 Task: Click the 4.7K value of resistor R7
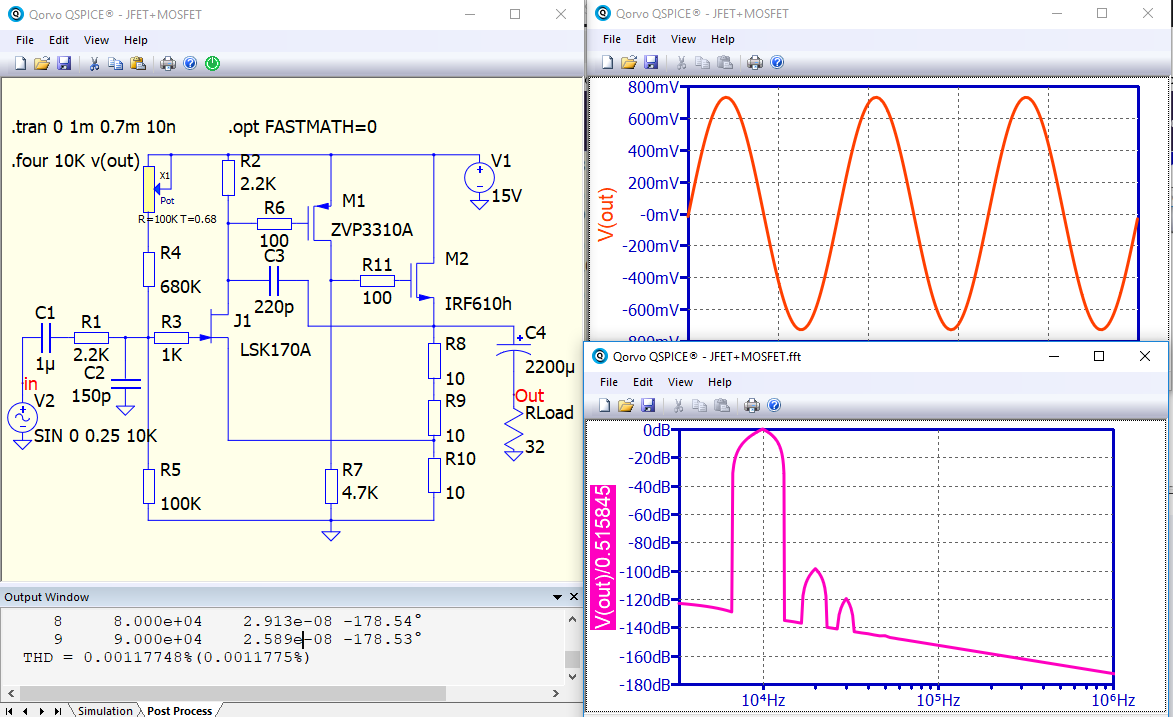coord(360,492)
